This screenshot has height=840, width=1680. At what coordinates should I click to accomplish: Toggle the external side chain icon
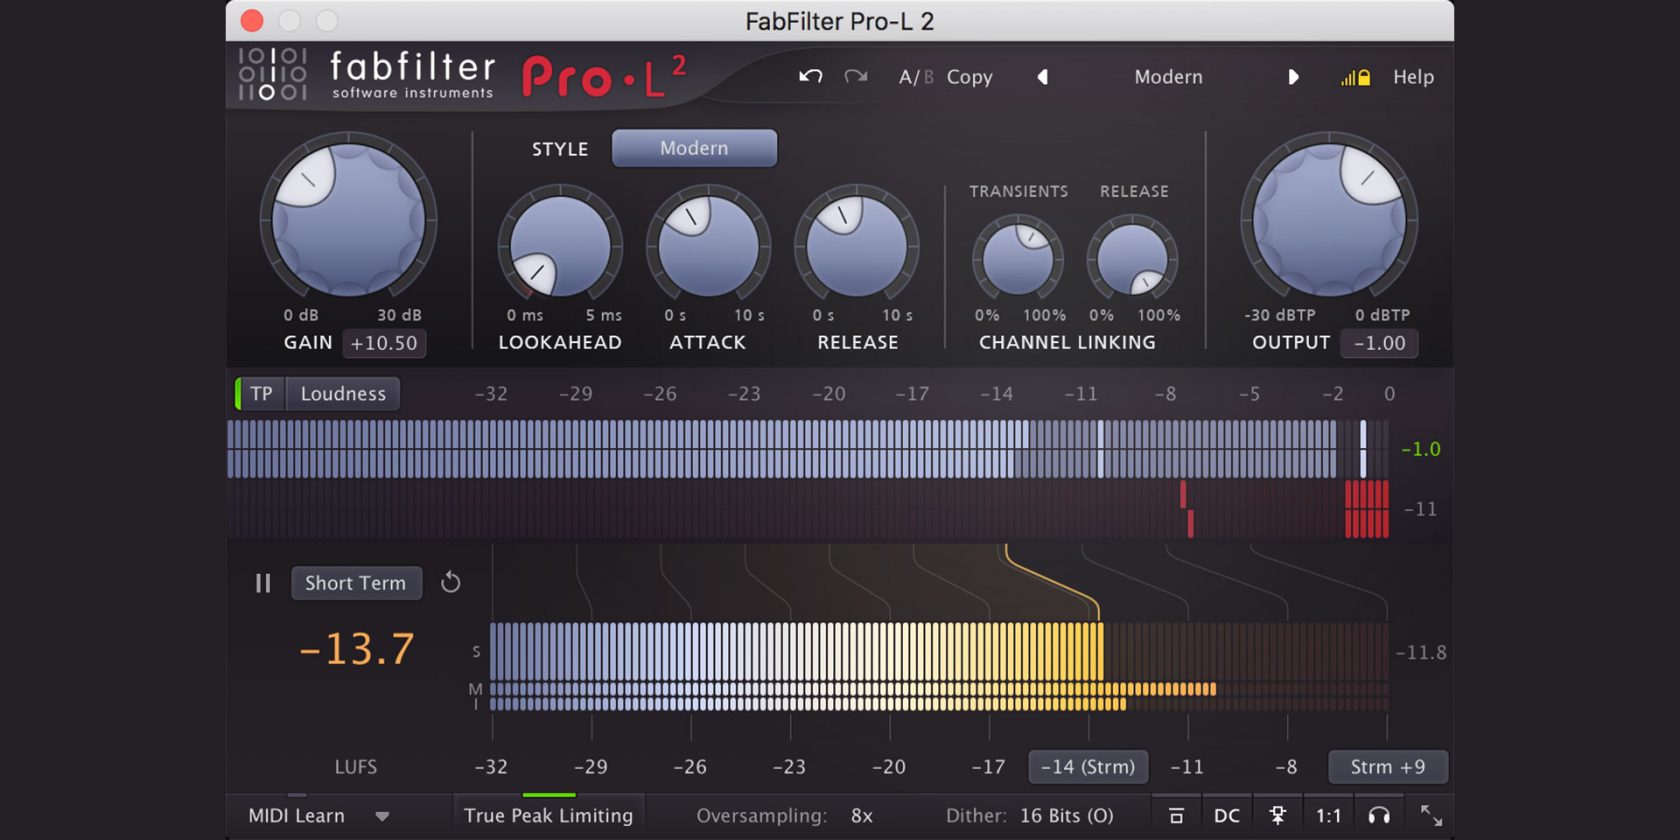point(1278,816)
